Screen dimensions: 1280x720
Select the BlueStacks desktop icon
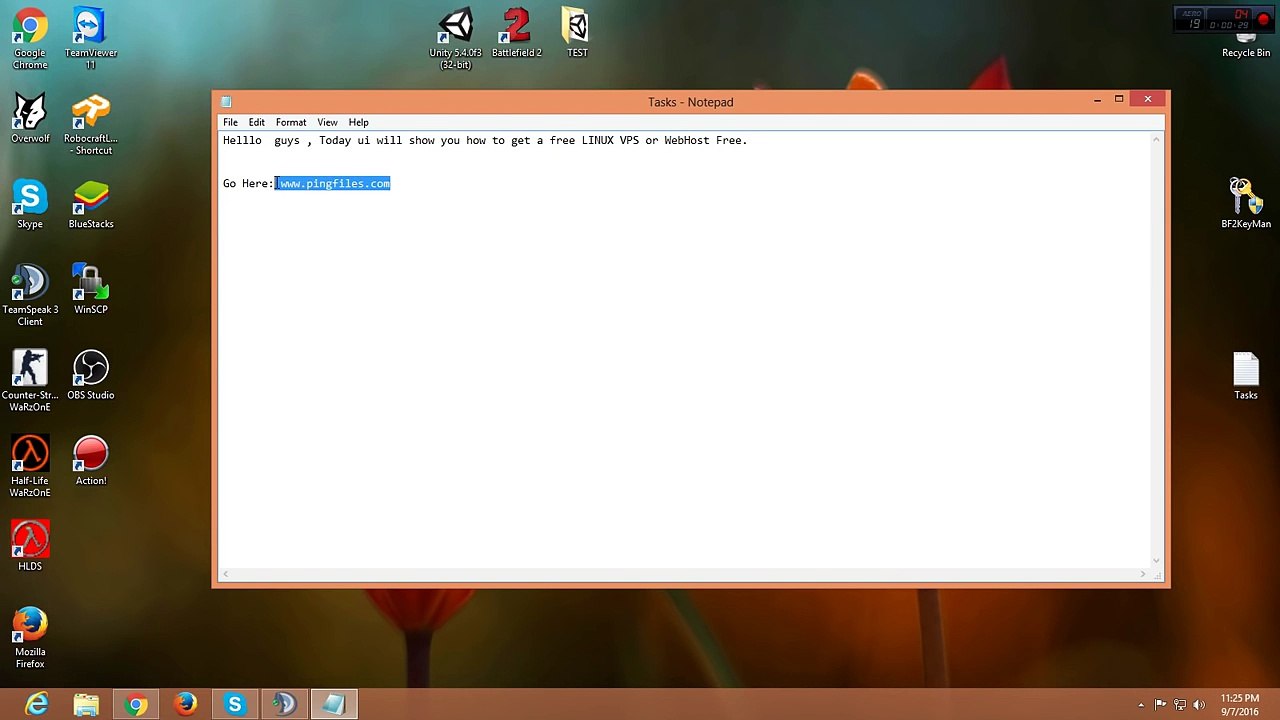pyautogui.click(x=91, y=204)
